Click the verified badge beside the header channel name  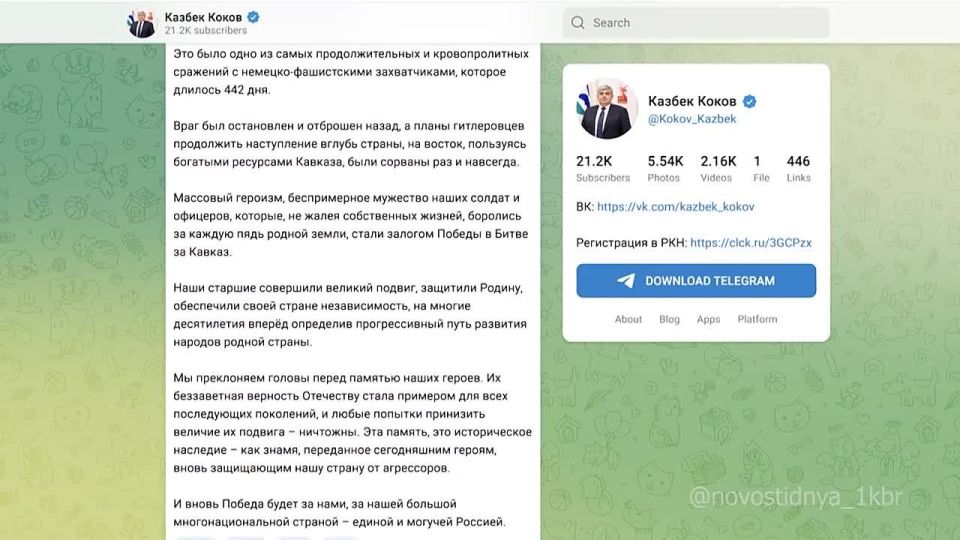[x=254, y=17]
